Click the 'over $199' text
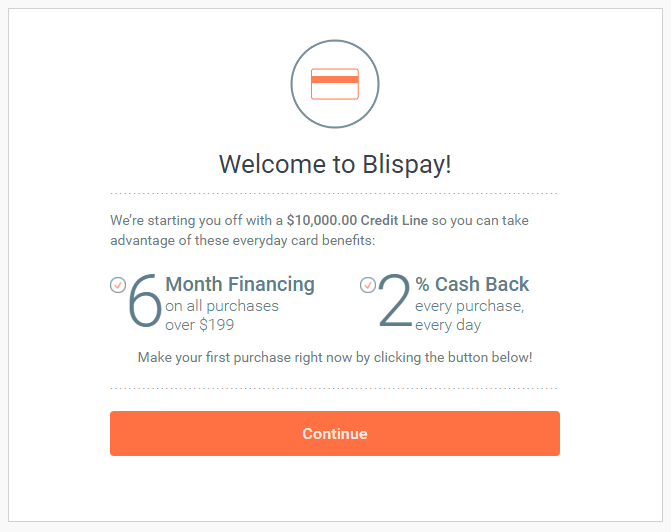Screen dimensions: 671x532 click(199, 325)
